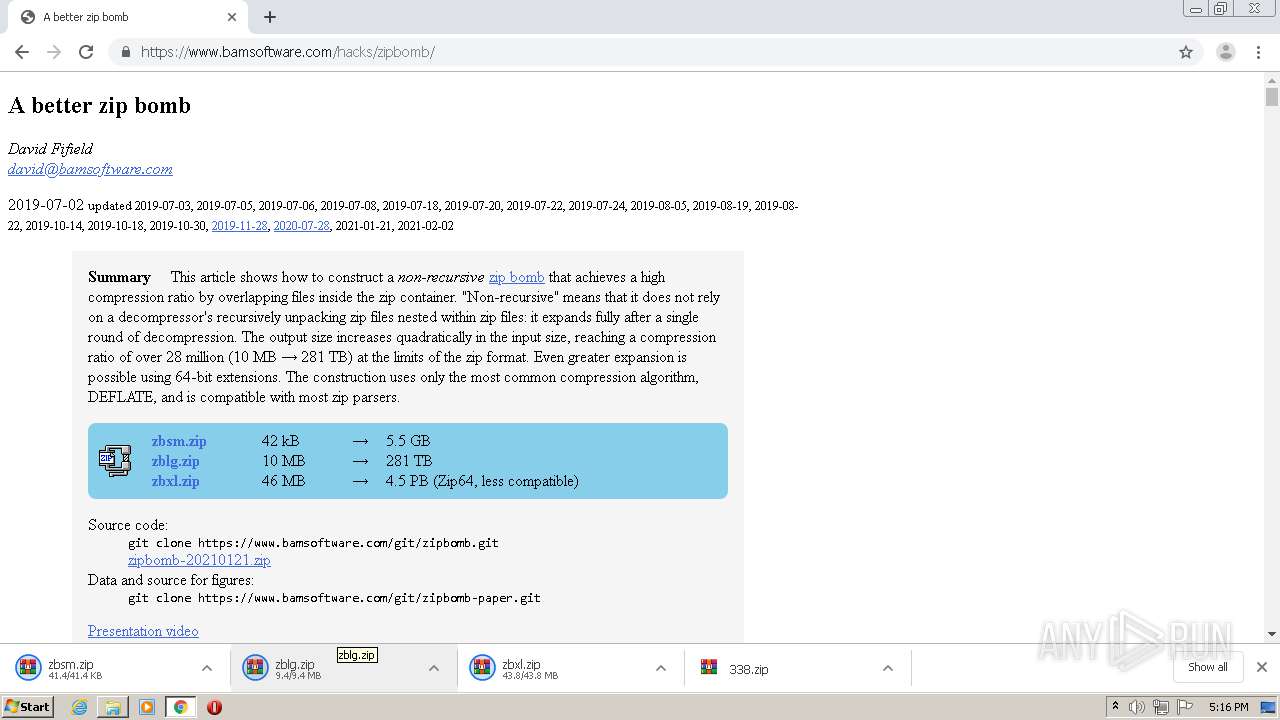
Task: Close the 'A better zip bomb' tab
Action: pyautogui.click(x=232, y=17)
